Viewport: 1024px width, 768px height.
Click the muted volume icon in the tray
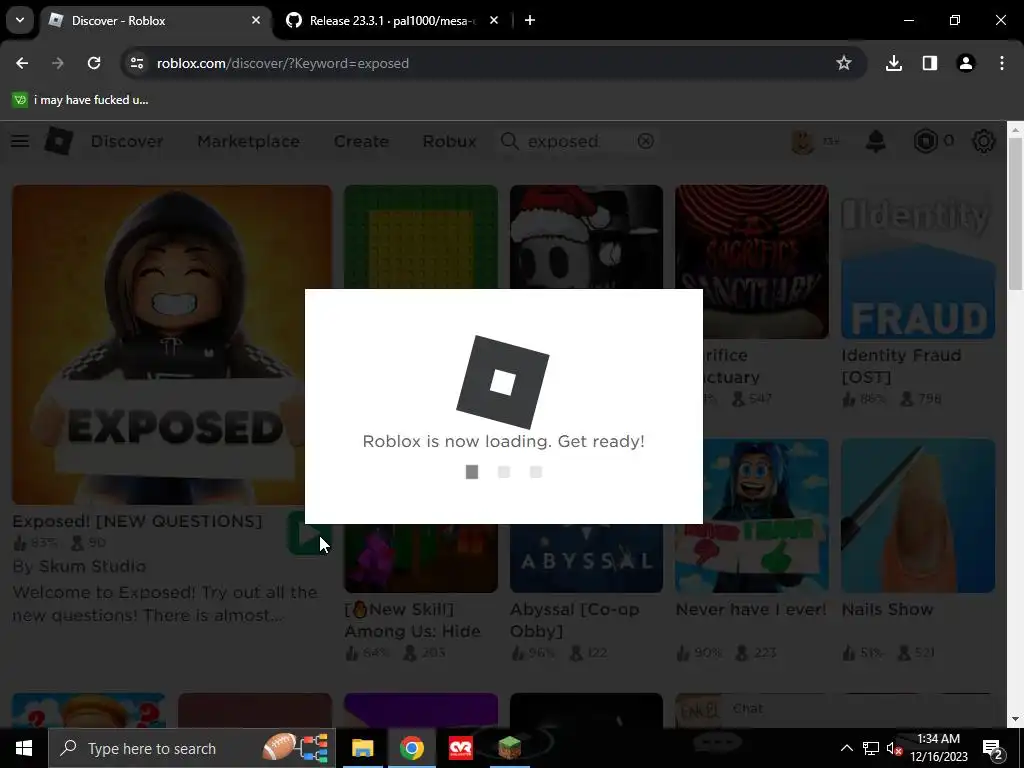pyautogui.click(x=895, y=748)
